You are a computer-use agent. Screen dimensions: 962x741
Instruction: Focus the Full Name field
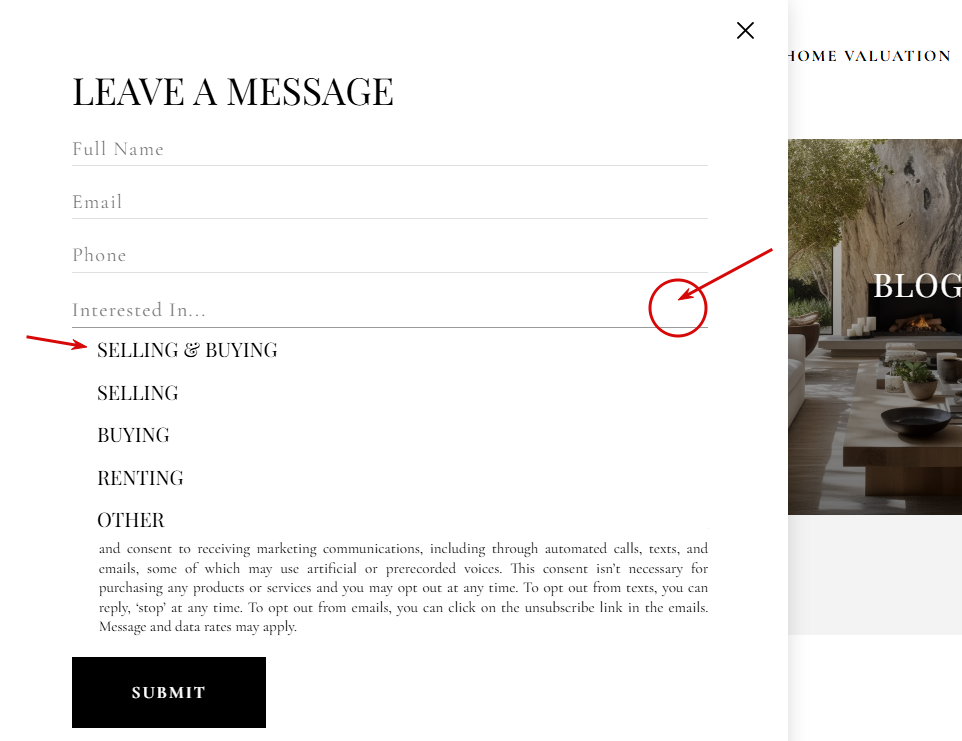point(390,149)
